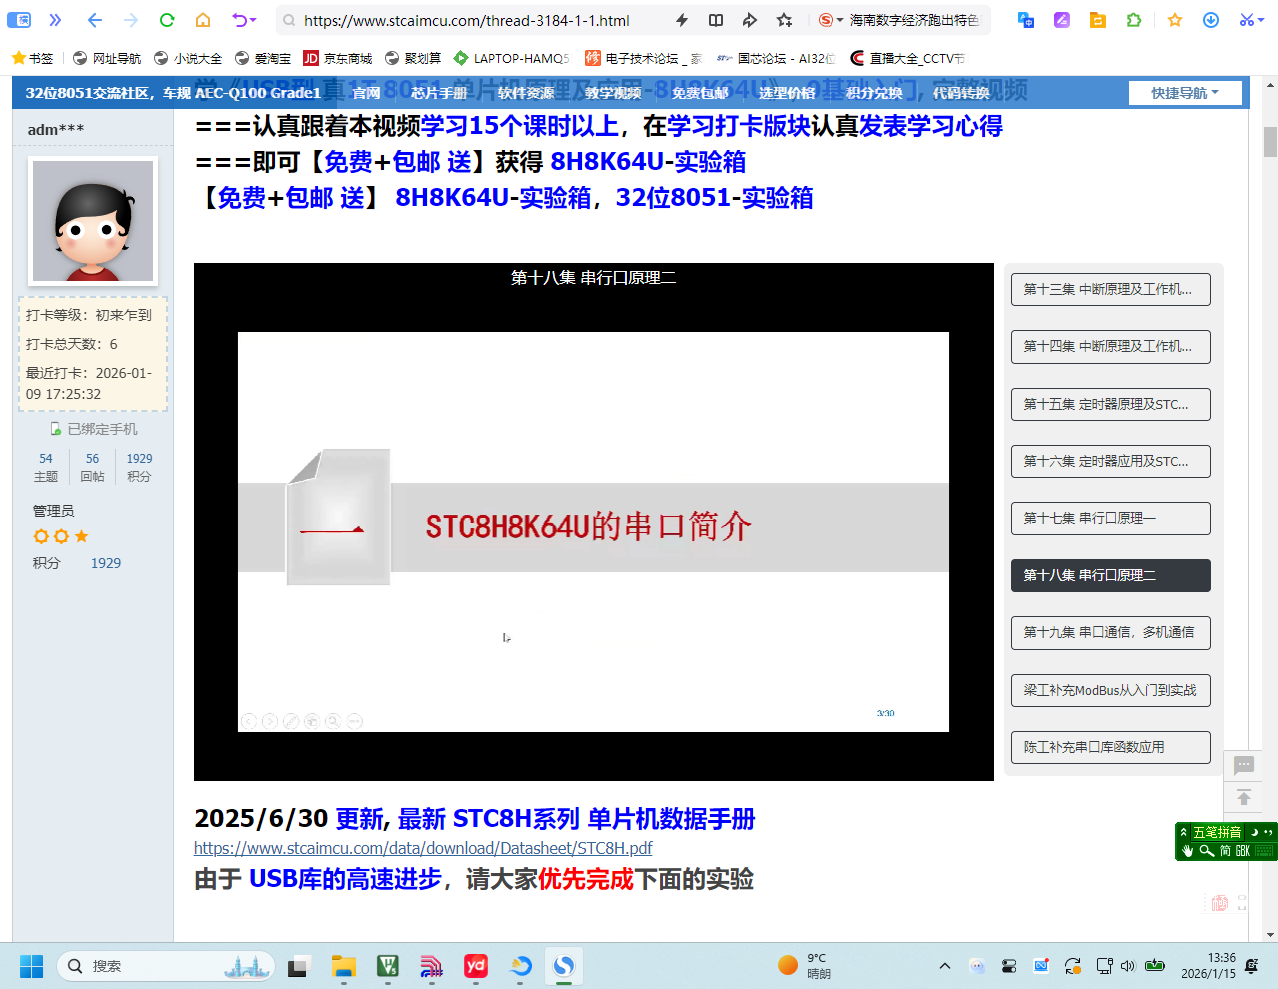Open the translate icon in browser toolbar
The width and height of the screenshot is (1278, 989).
pos(1024,20)
